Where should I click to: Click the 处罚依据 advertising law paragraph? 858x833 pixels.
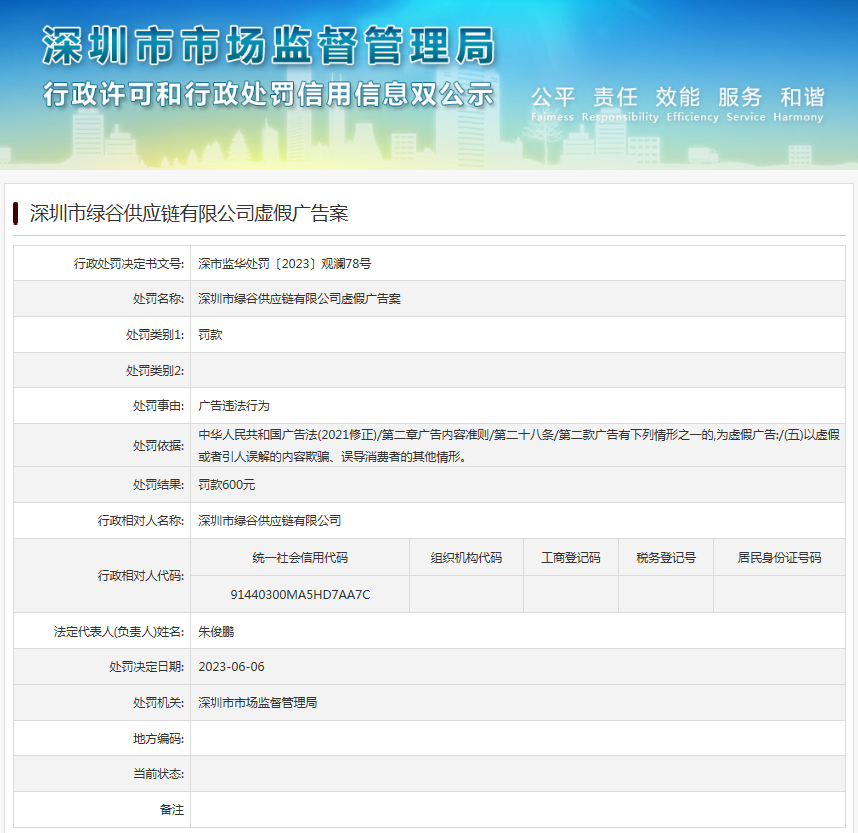click(x=517, y=445)
